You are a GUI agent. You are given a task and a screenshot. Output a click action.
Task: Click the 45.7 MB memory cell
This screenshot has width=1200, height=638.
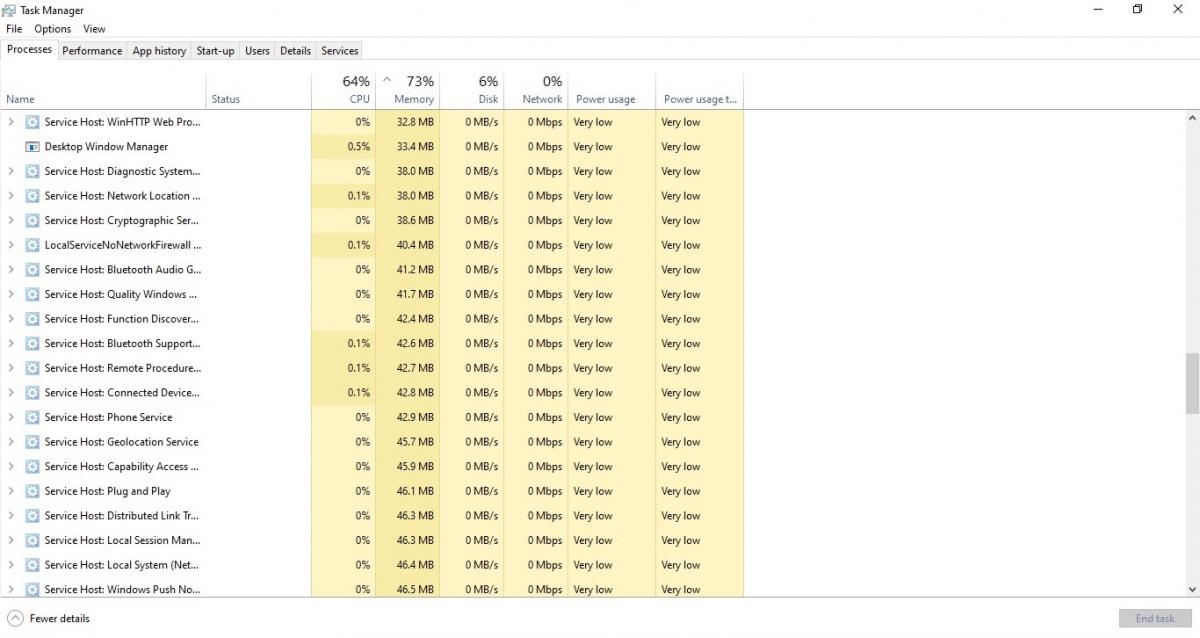(407, 442)
